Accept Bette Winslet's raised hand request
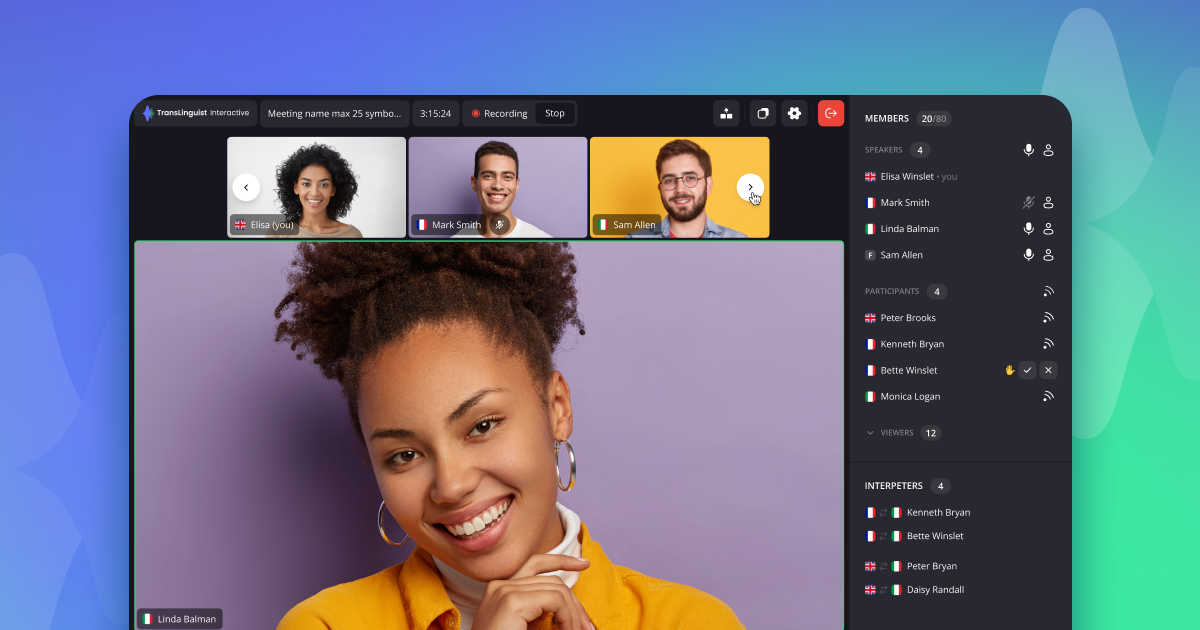 coord(1028,370)
